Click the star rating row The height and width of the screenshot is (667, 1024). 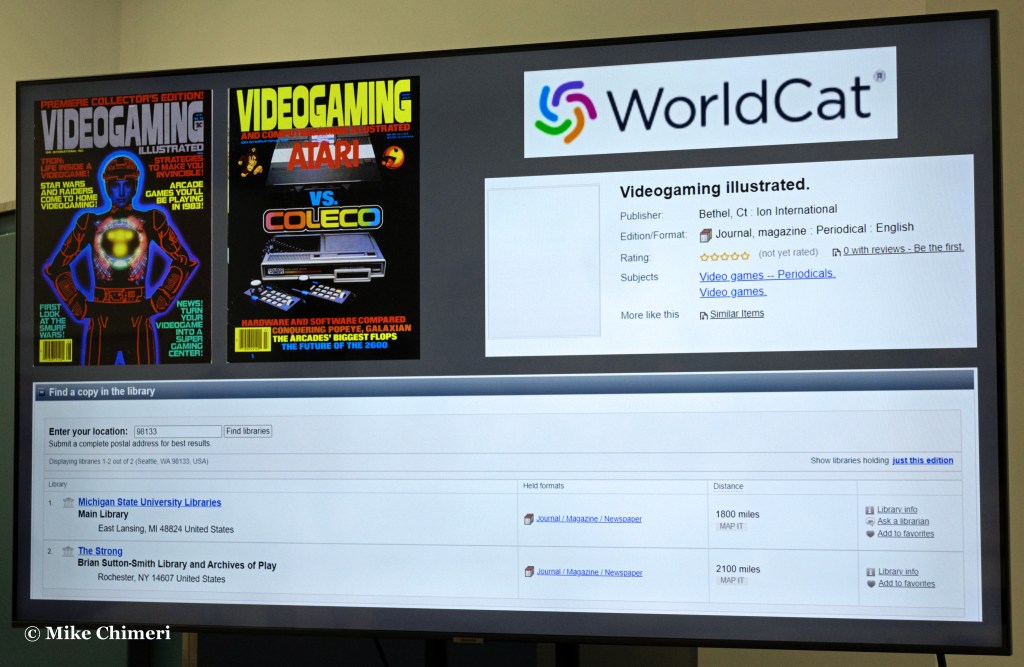tap(724, 256)
